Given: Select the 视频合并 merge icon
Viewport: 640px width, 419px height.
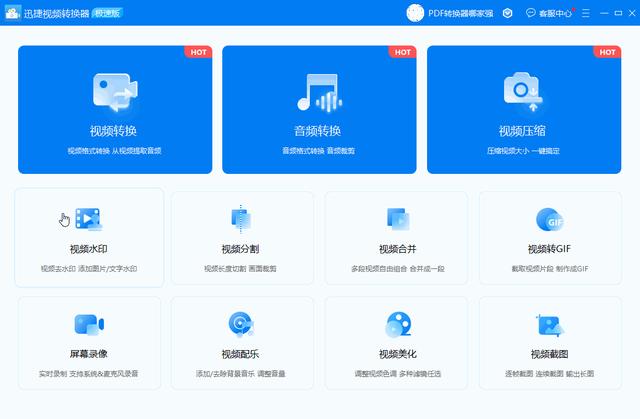Looking at the screenshot, I should coord(398,219).
